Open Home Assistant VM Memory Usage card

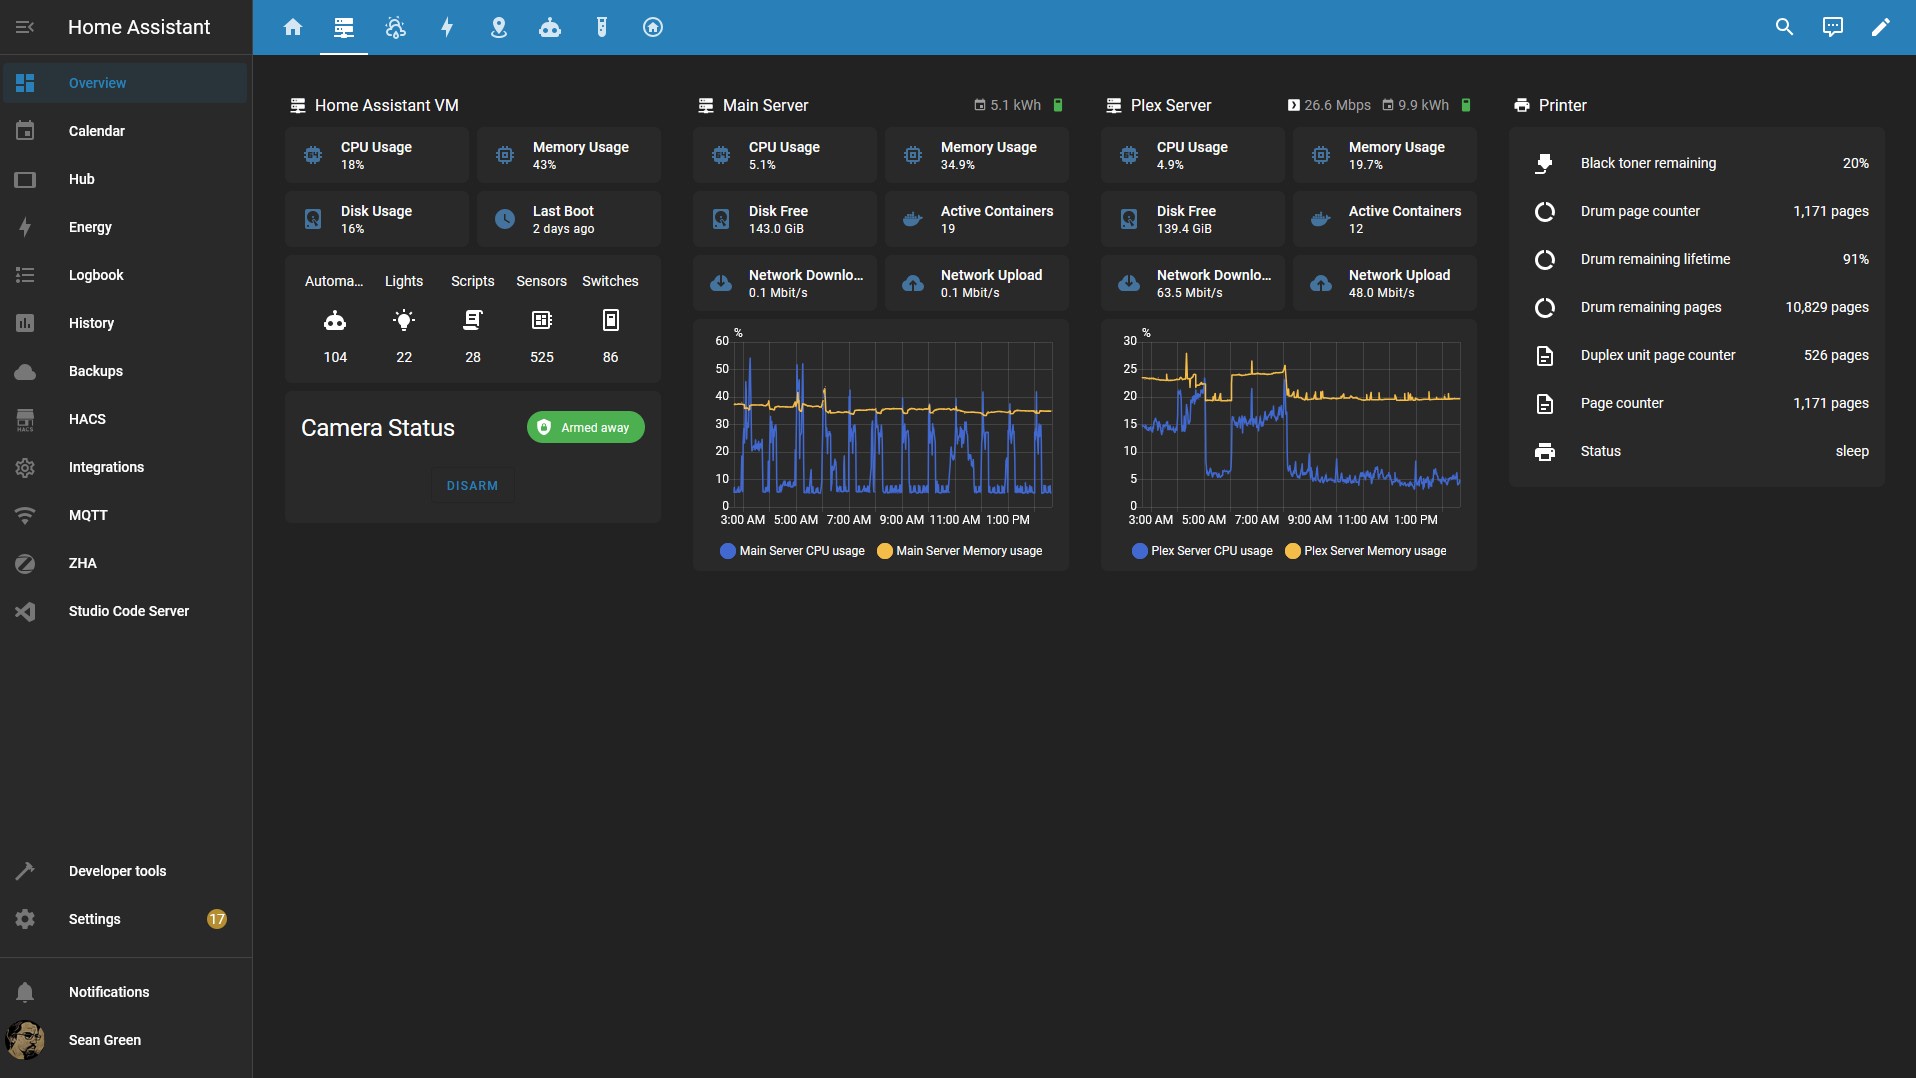(x=569, y=155)
